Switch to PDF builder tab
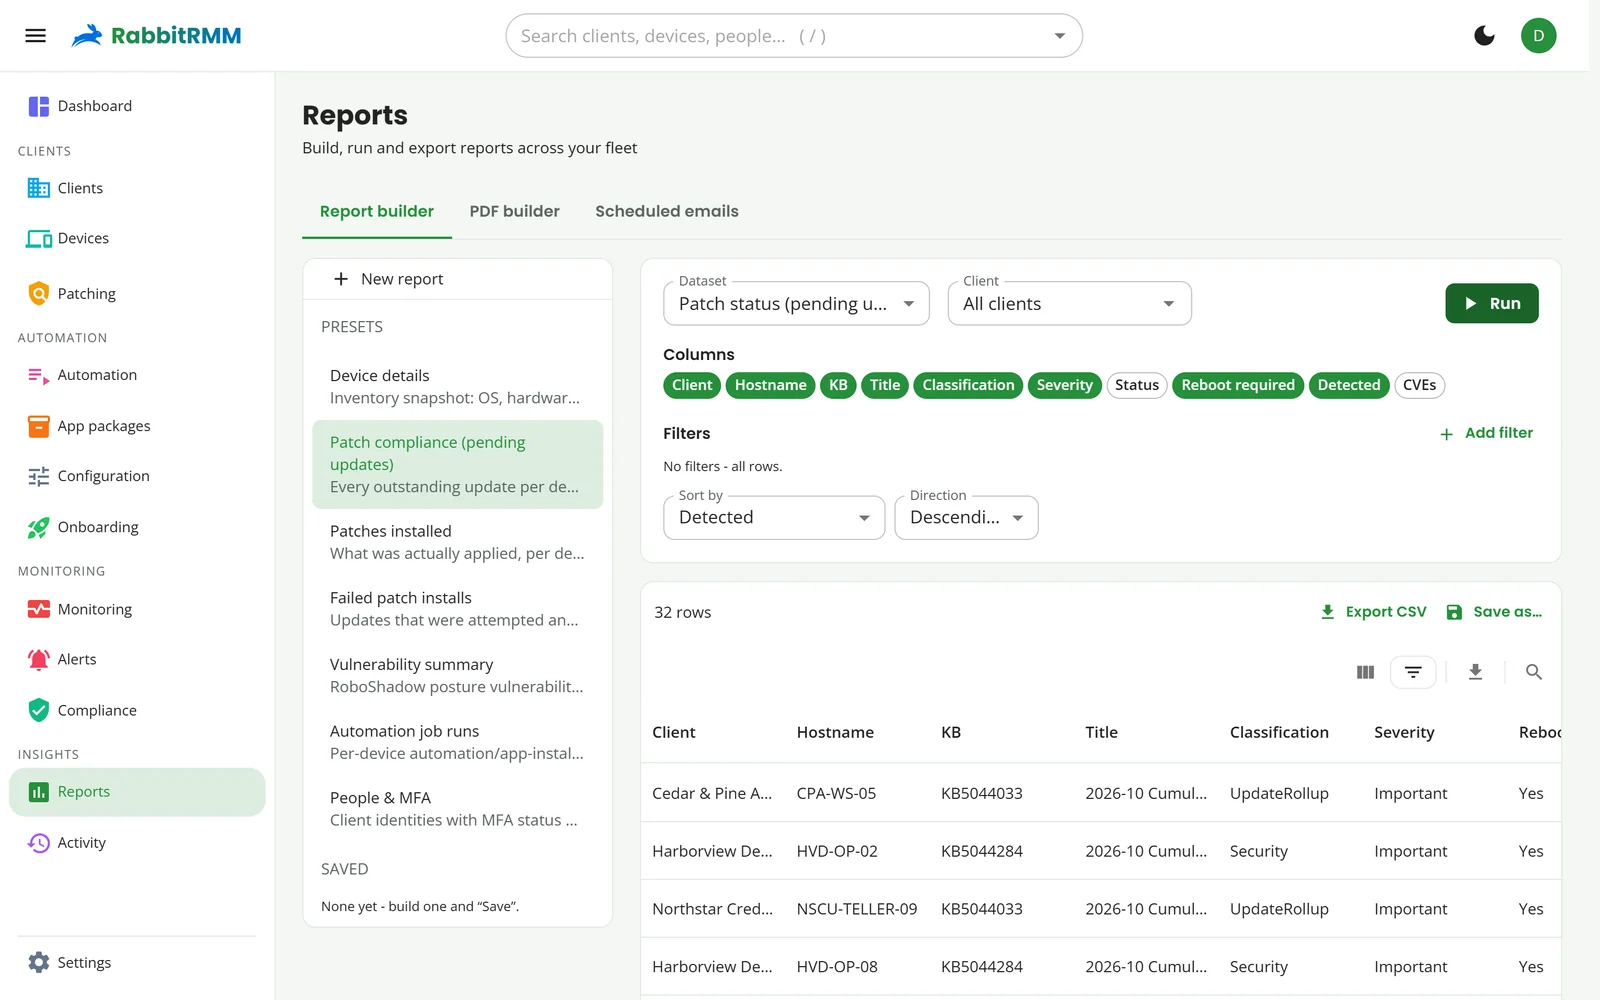The image size is (1600, 1000). 514,211
